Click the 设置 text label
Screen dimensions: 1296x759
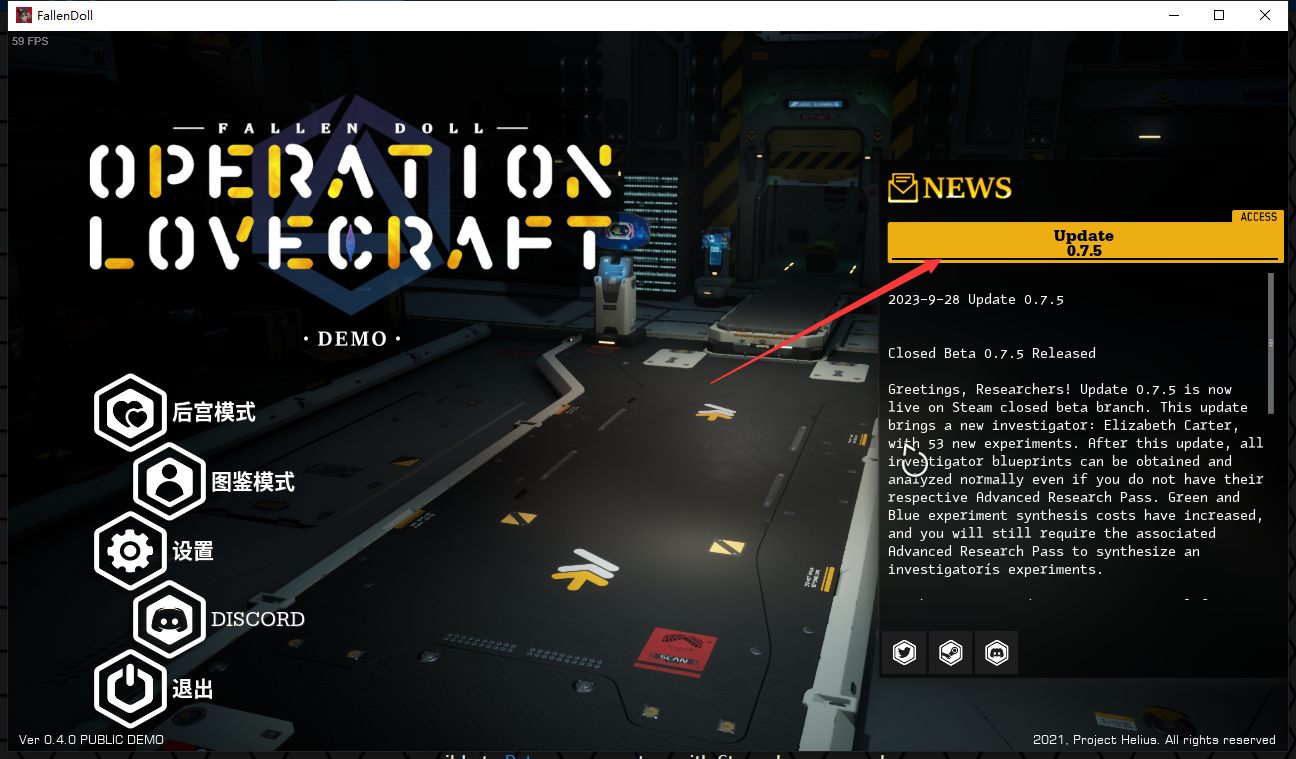[193, 551]
